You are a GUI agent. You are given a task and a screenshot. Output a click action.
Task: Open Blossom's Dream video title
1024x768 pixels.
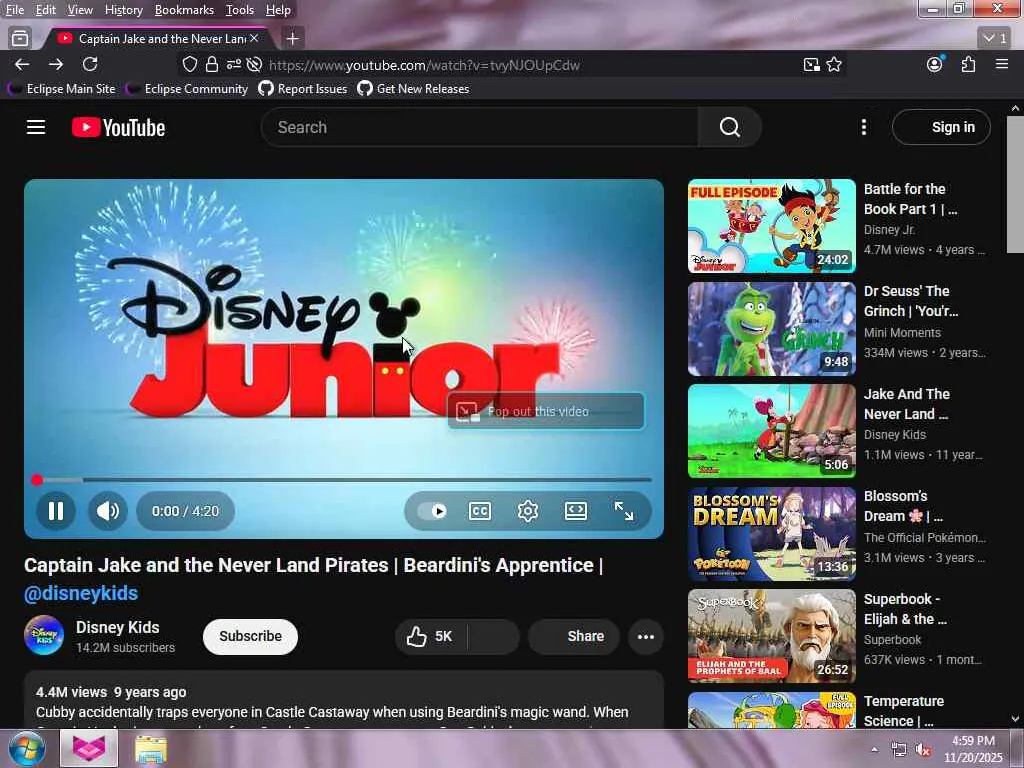pyautogui.click(x=903, y=506)
